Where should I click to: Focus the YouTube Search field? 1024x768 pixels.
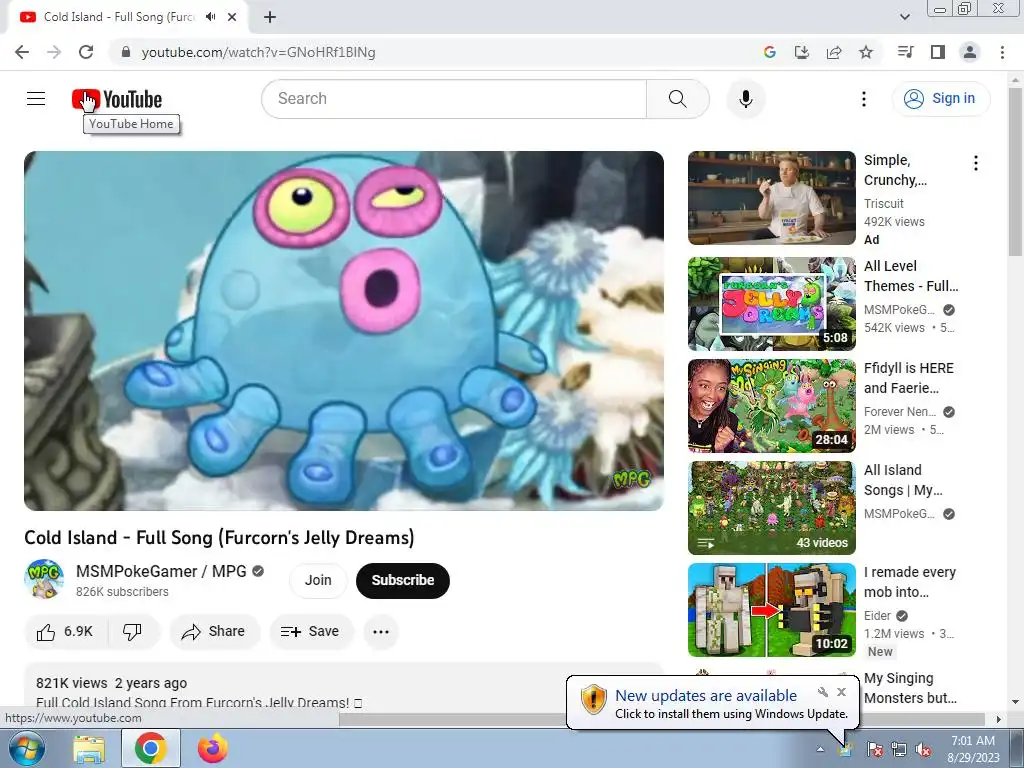tap(454, 99)
